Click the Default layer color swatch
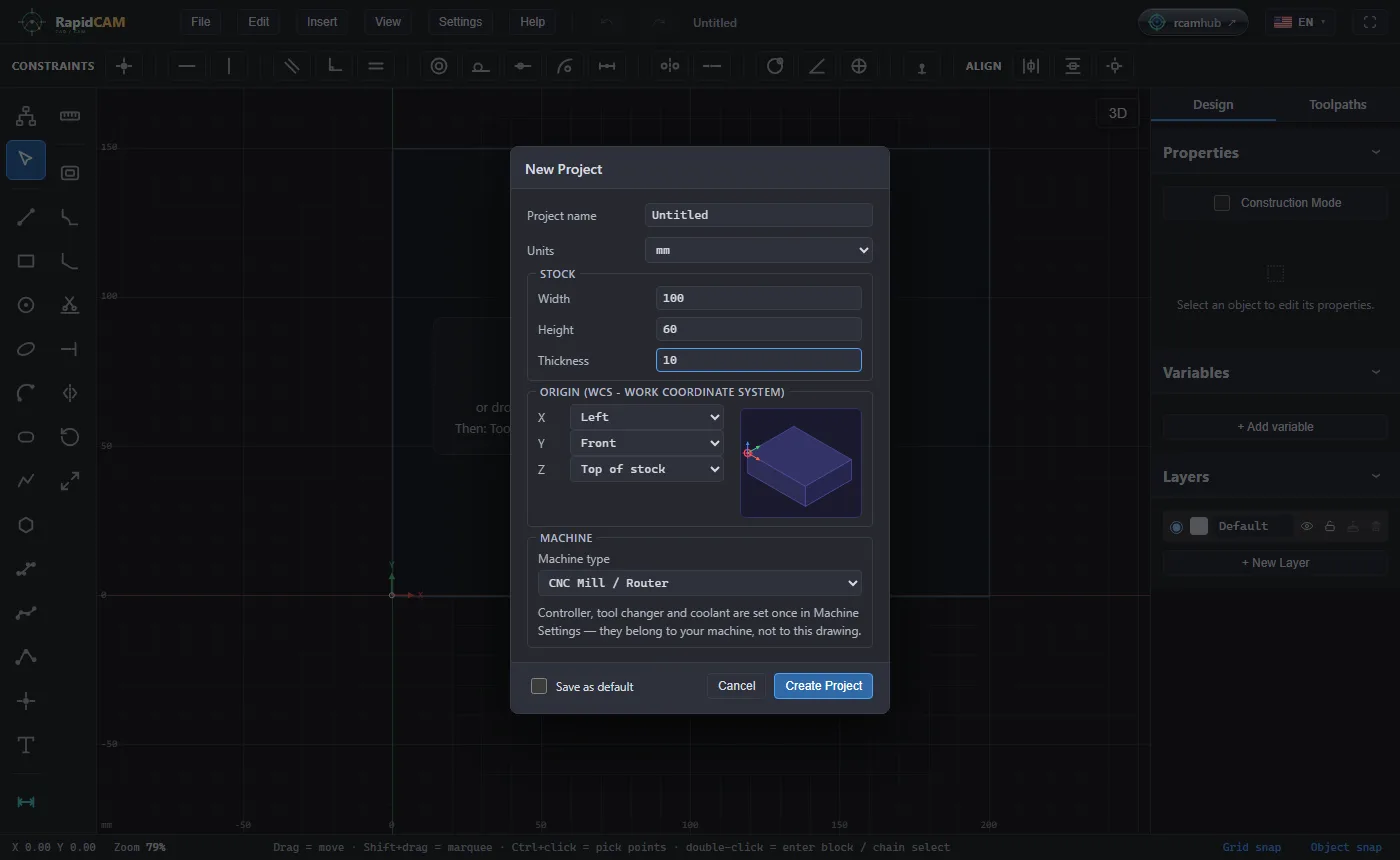The image size is (1400, 860). click(1199, 526)
